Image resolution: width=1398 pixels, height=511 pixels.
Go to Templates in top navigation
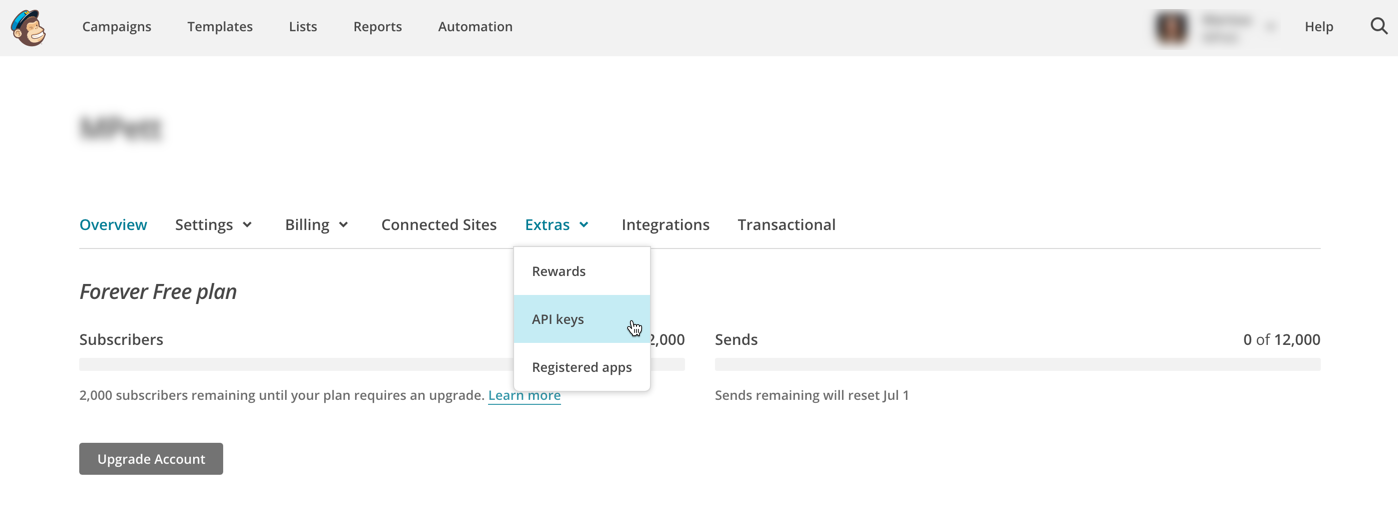point(220,27)
